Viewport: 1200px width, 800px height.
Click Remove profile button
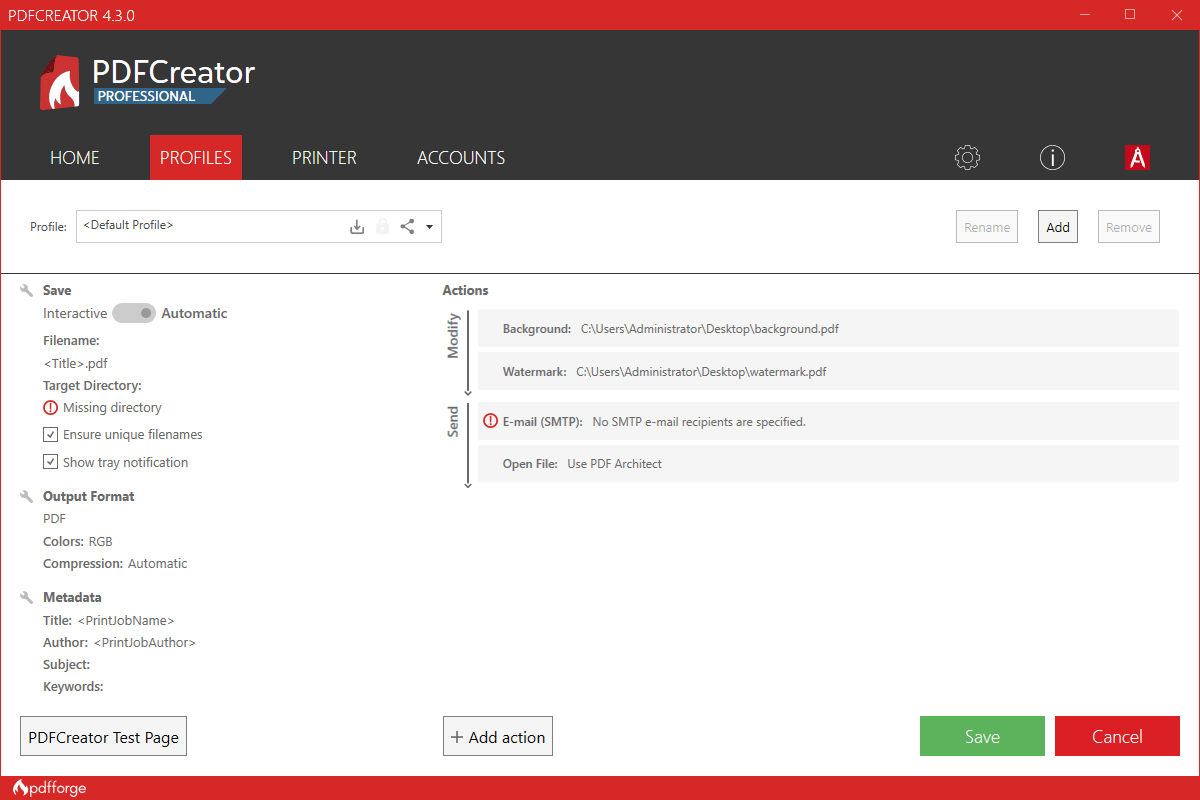click(x=1129, y=227)
